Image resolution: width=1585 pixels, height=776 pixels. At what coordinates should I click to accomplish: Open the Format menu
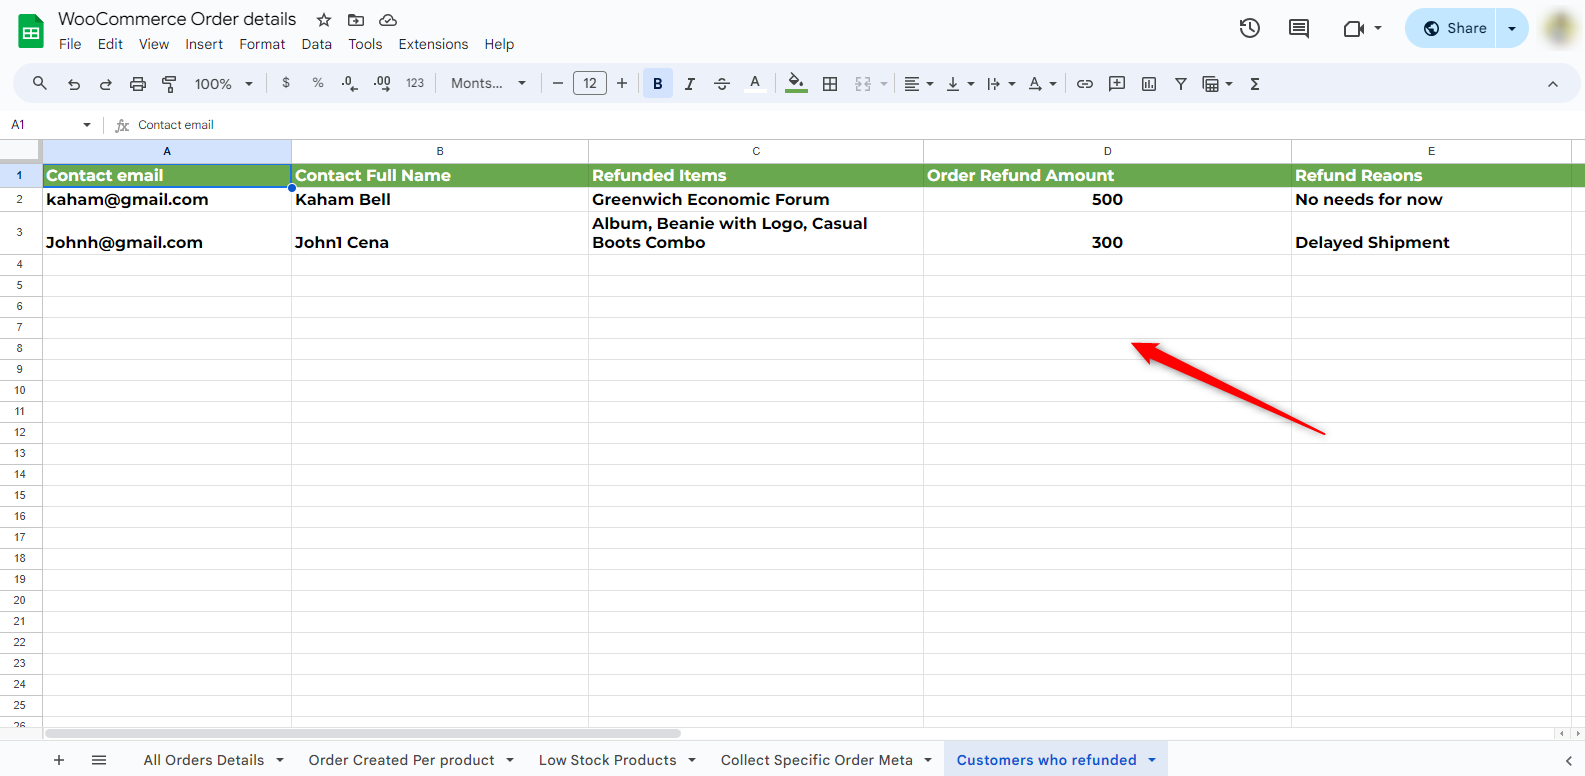pos(262,44)
